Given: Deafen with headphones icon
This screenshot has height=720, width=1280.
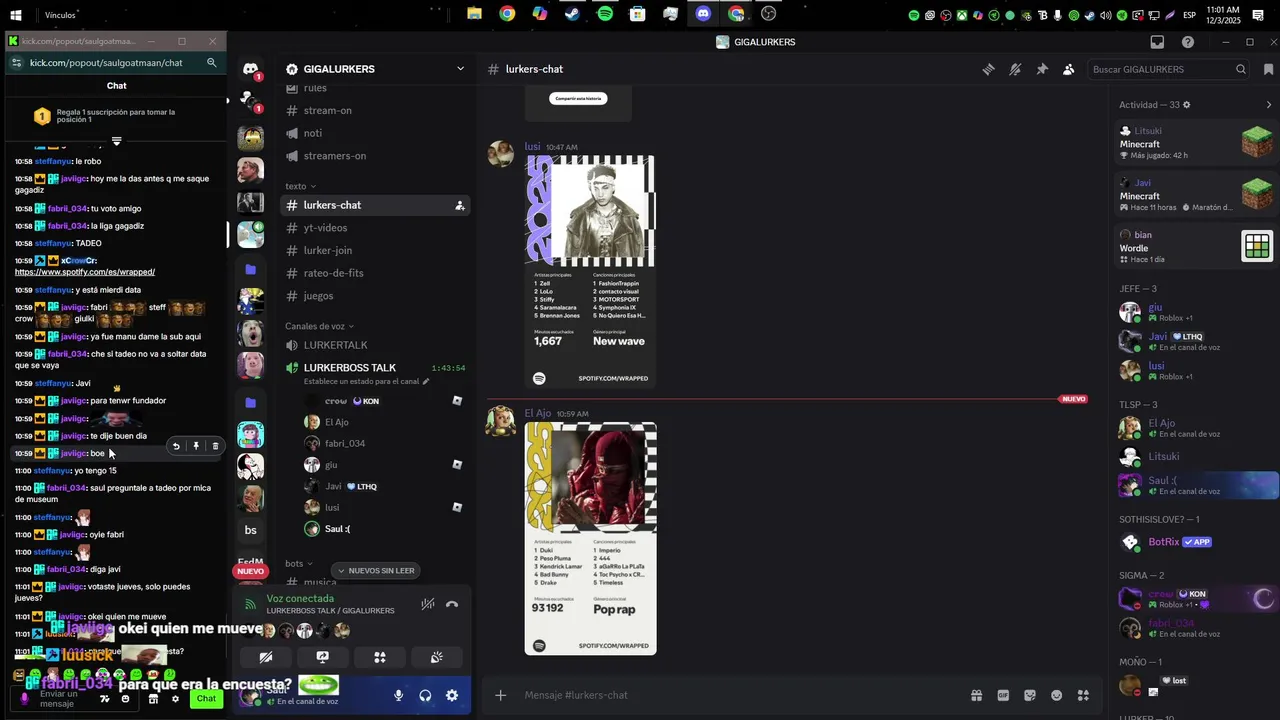Looking at the screenshot, I should (x=425, y=695).
